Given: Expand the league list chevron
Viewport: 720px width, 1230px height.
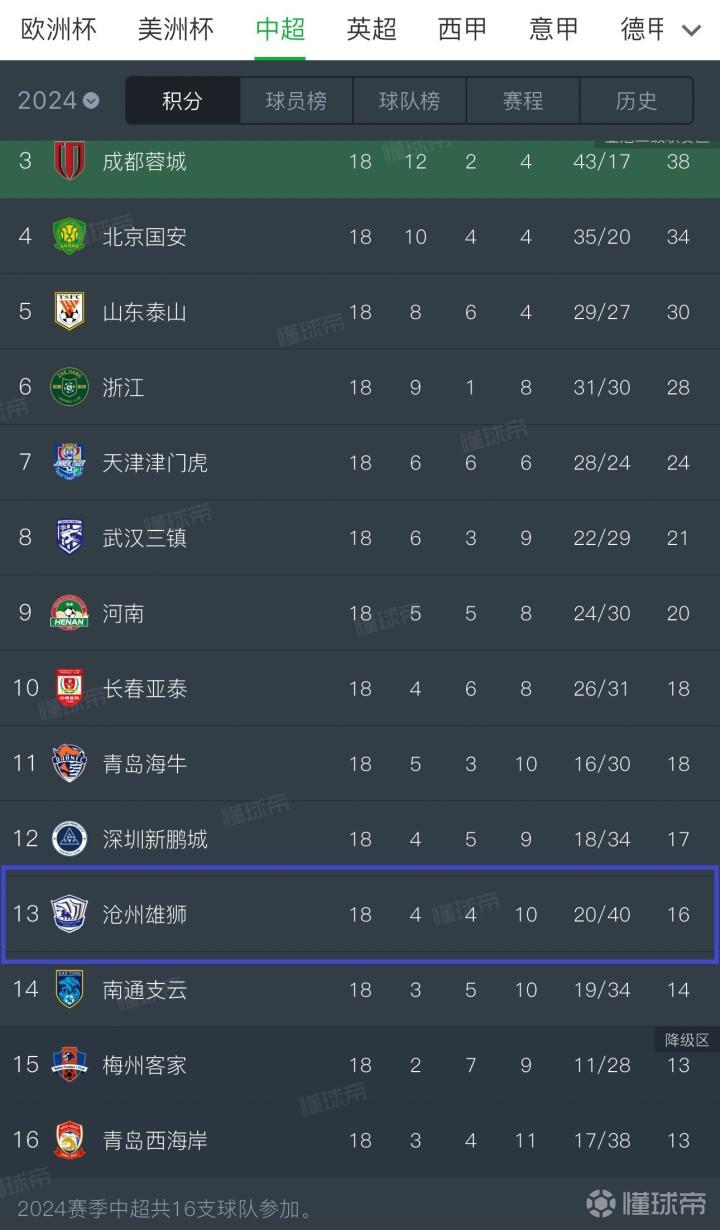Looking at the screenshot, I should tap(691, 30).
